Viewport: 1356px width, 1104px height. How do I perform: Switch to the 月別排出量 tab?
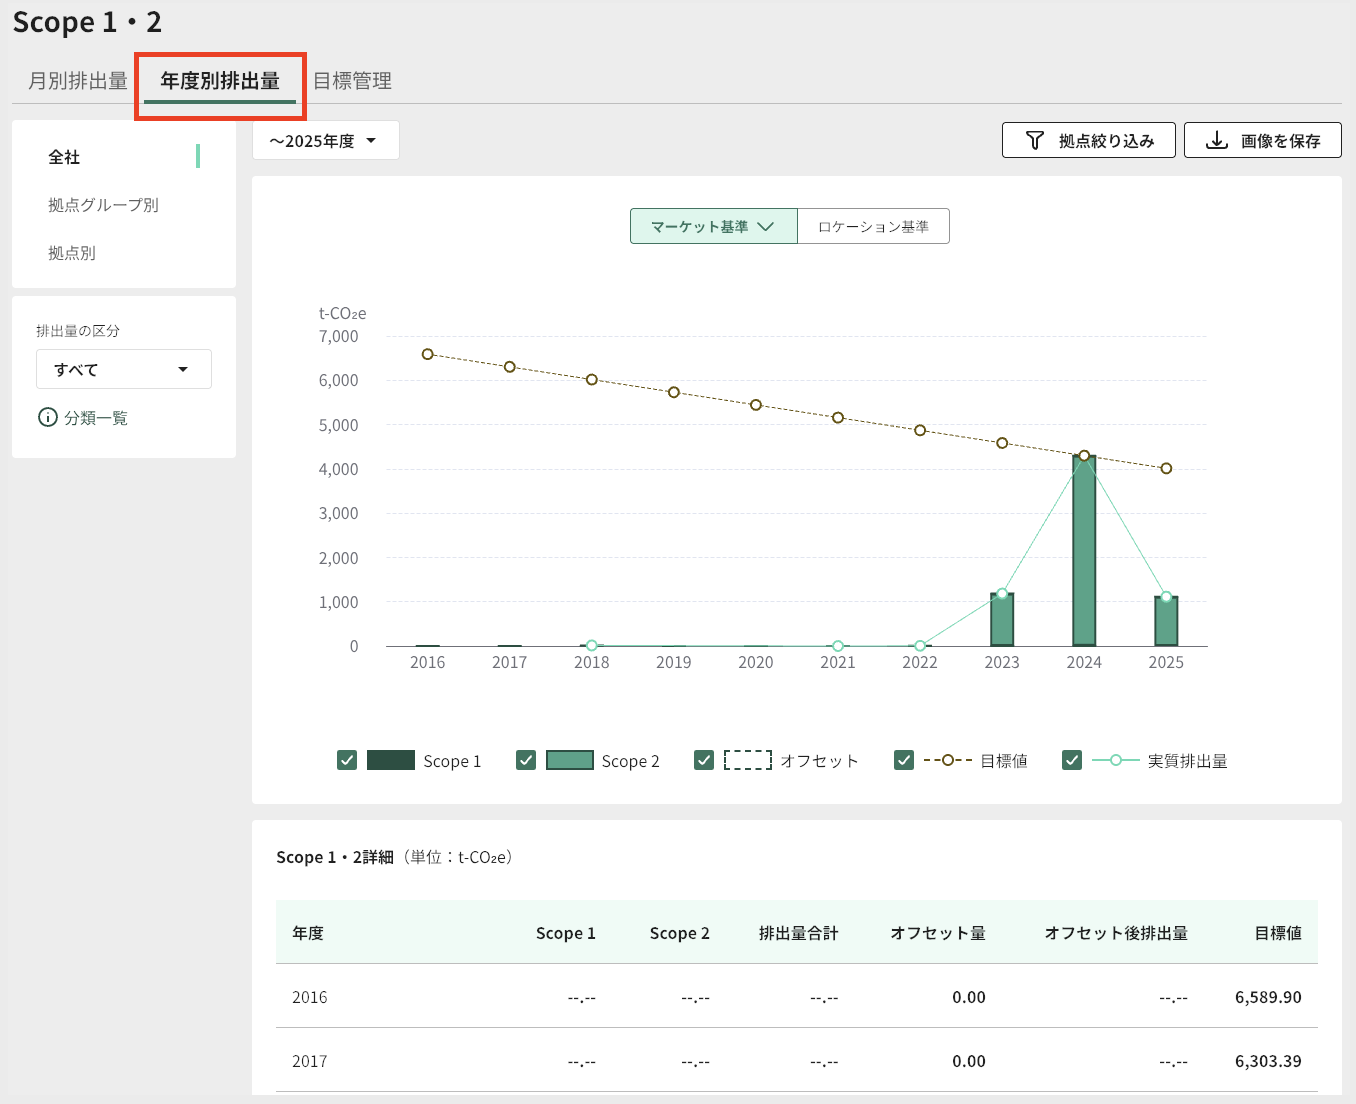(78, 81)
